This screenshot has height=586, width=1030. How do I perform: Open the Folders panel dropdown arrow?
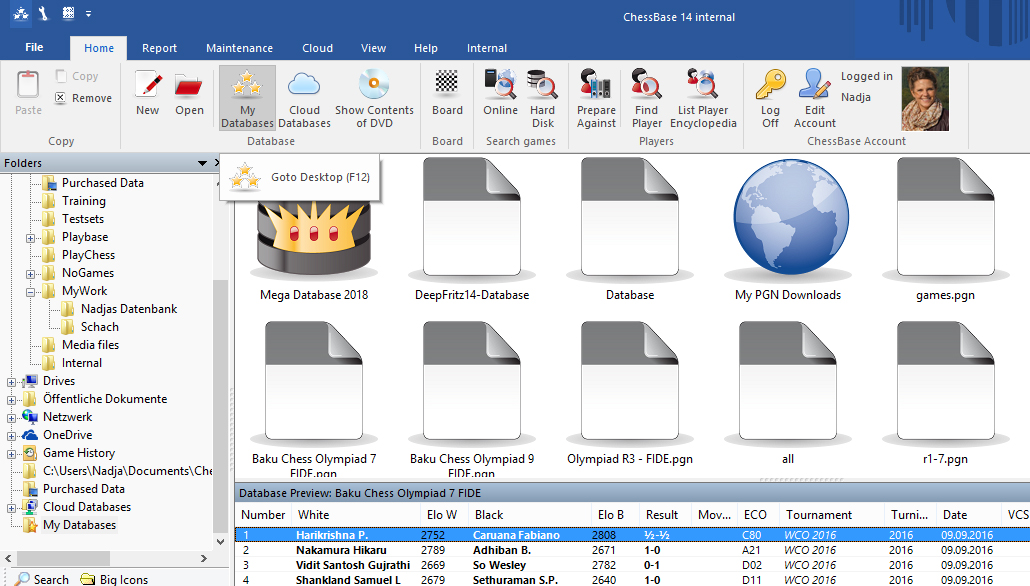click(x=203, y=163)
